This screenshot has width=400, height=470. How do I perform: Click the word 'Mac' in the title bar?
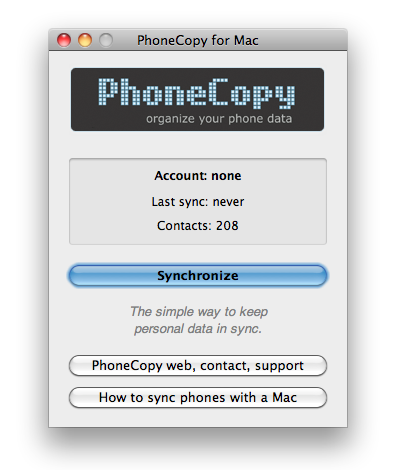point(246,40)
